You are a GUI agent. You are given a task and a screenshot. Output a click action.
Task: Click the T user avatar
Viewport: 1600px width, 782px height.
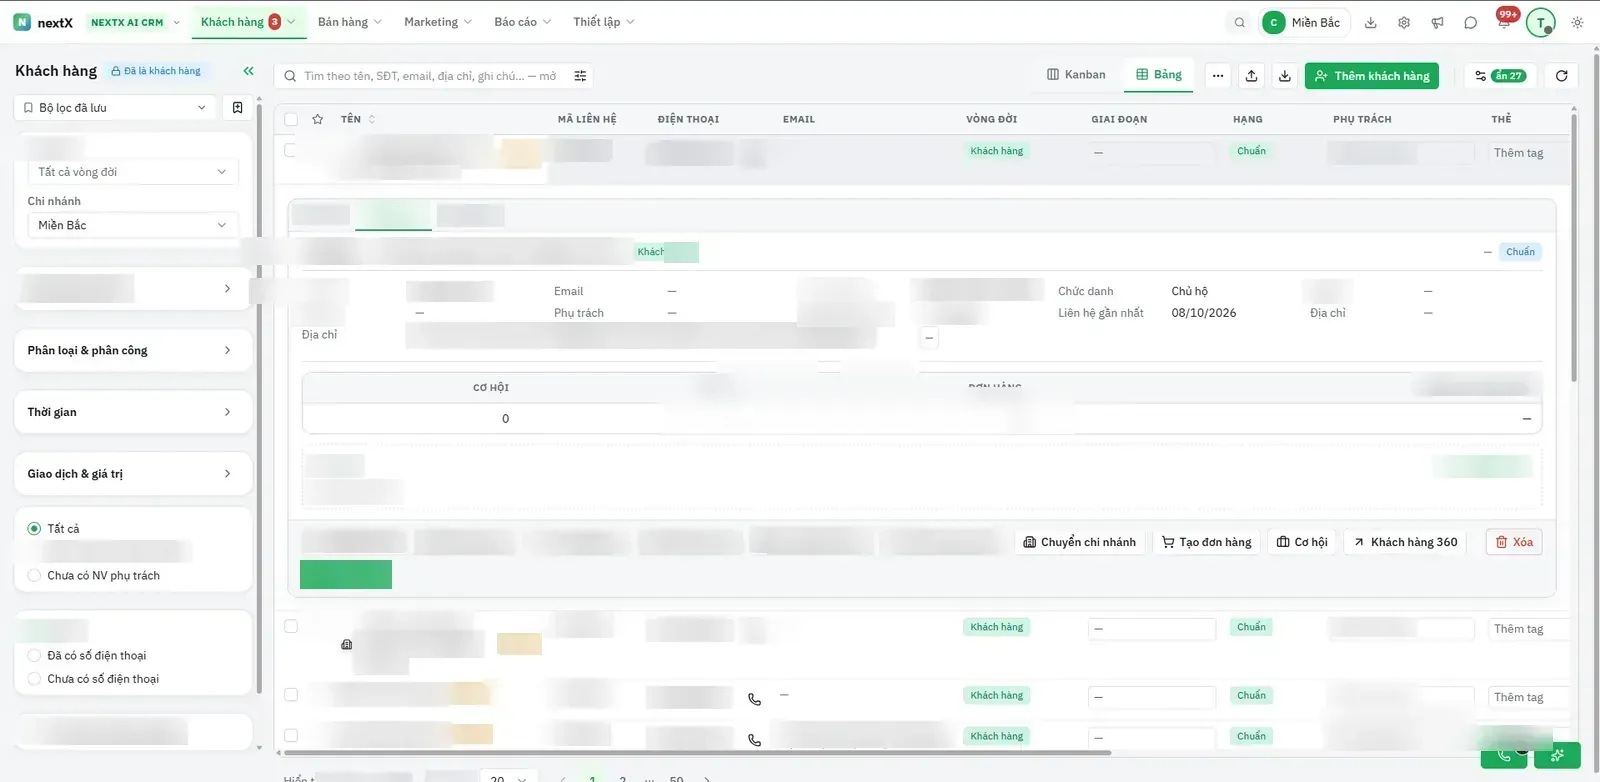pyautogui.click(x=1540, y=22)
